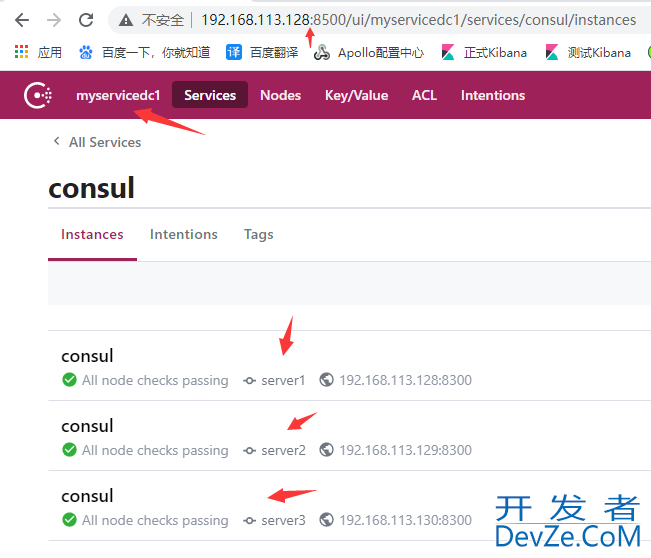Click the 不安全 security label
The image size is (651, 558).
[x=163, y=20]
